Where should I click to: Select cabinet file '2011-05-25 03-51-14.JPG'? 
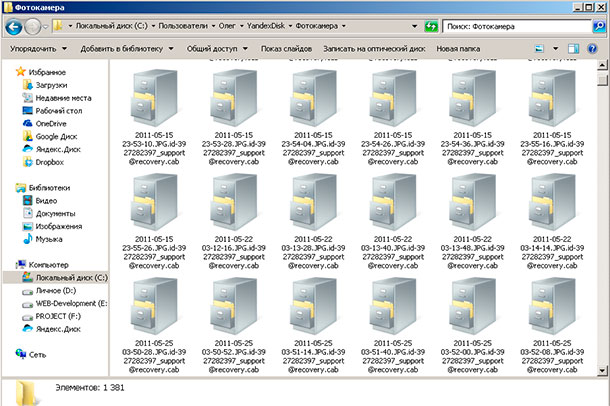(x=313, y=325)
